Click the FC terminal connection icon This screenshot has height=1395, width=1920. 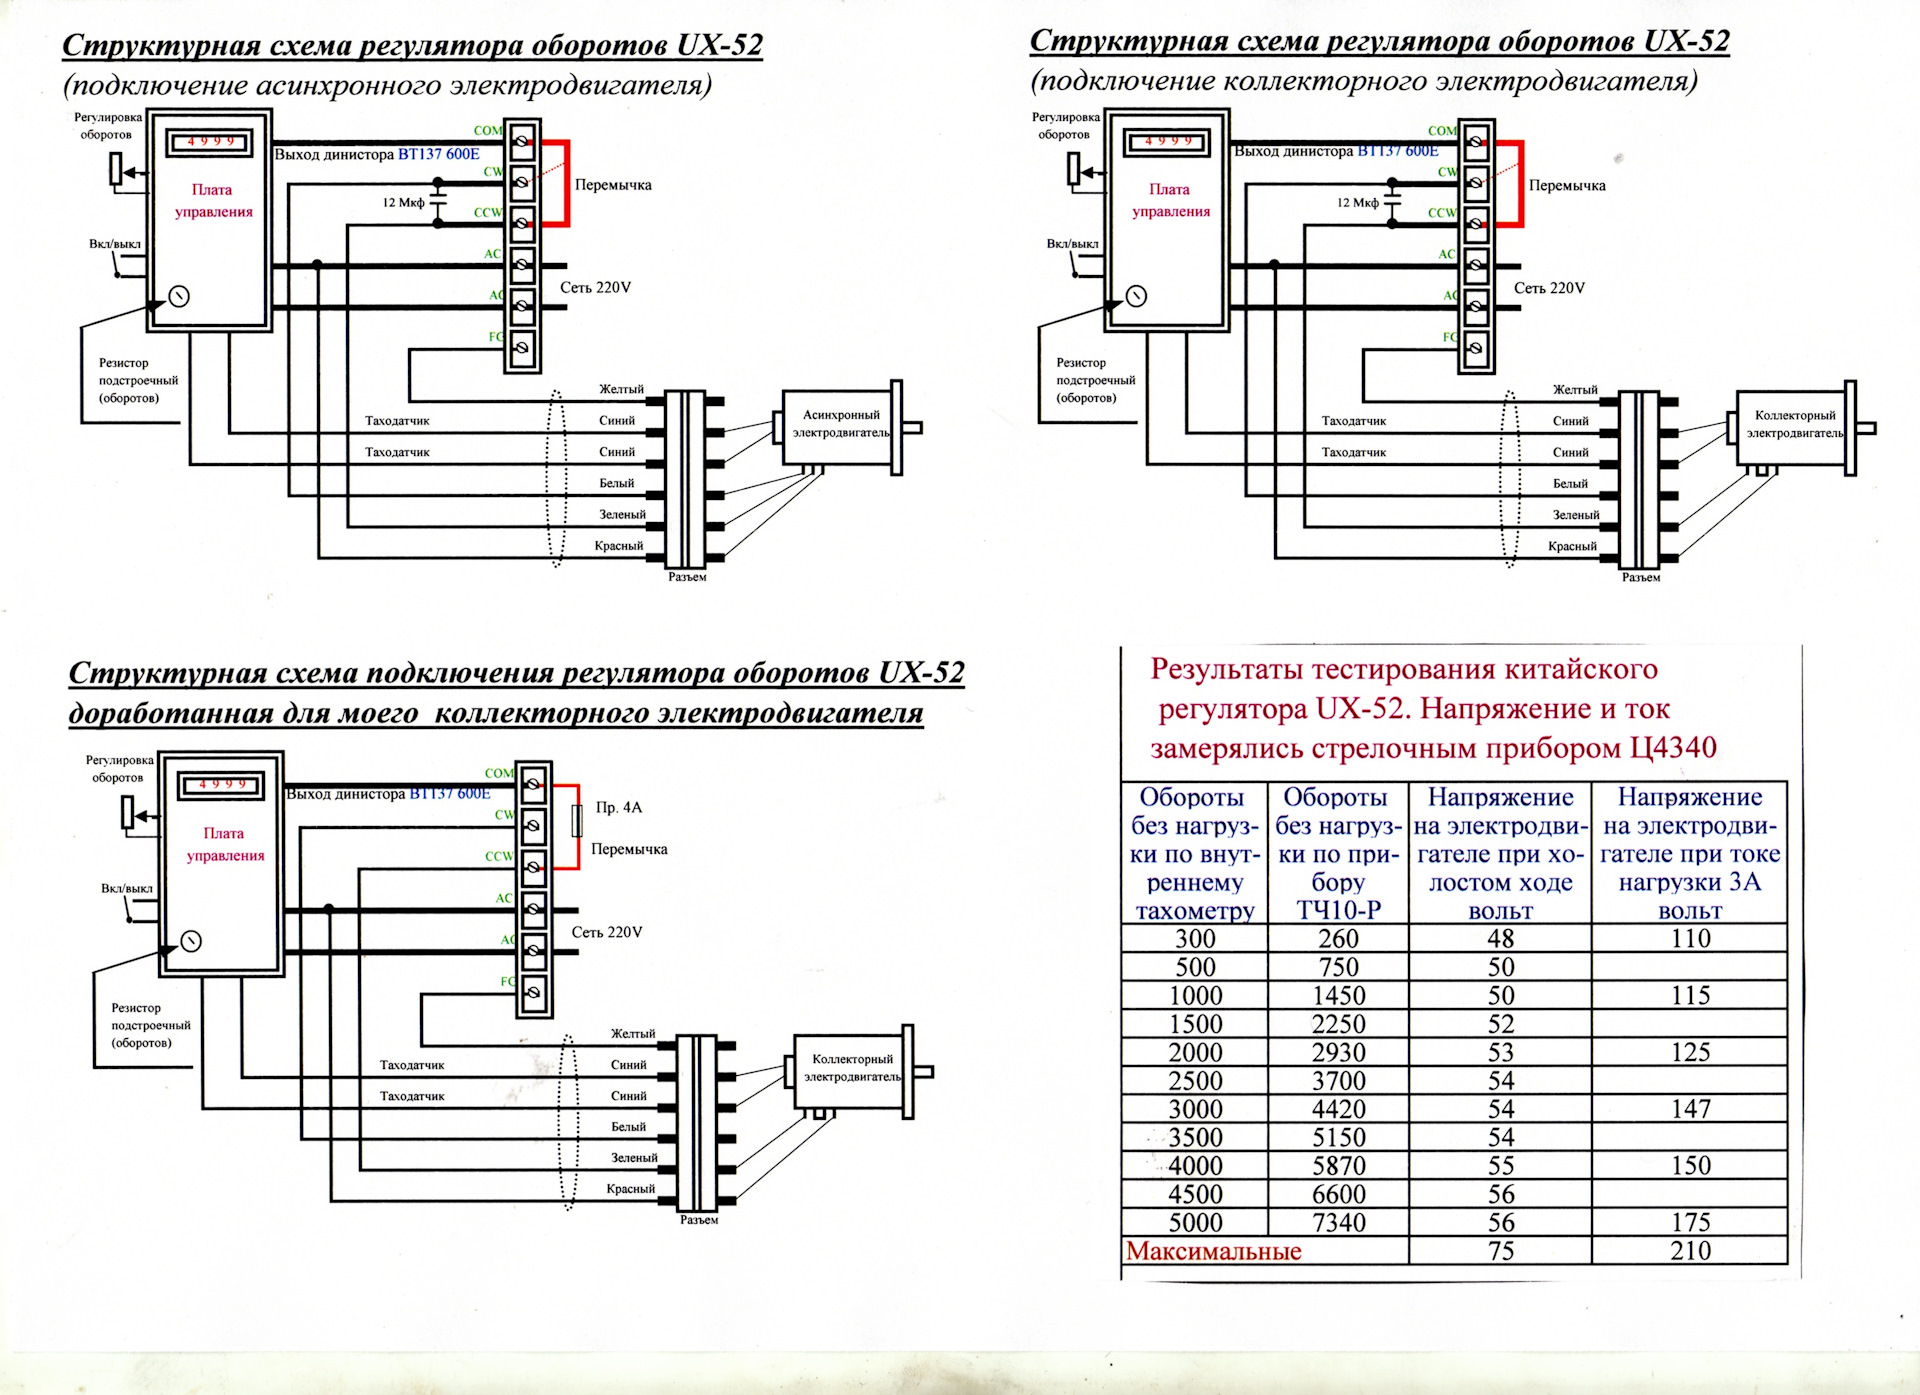(x=528, y=352)
